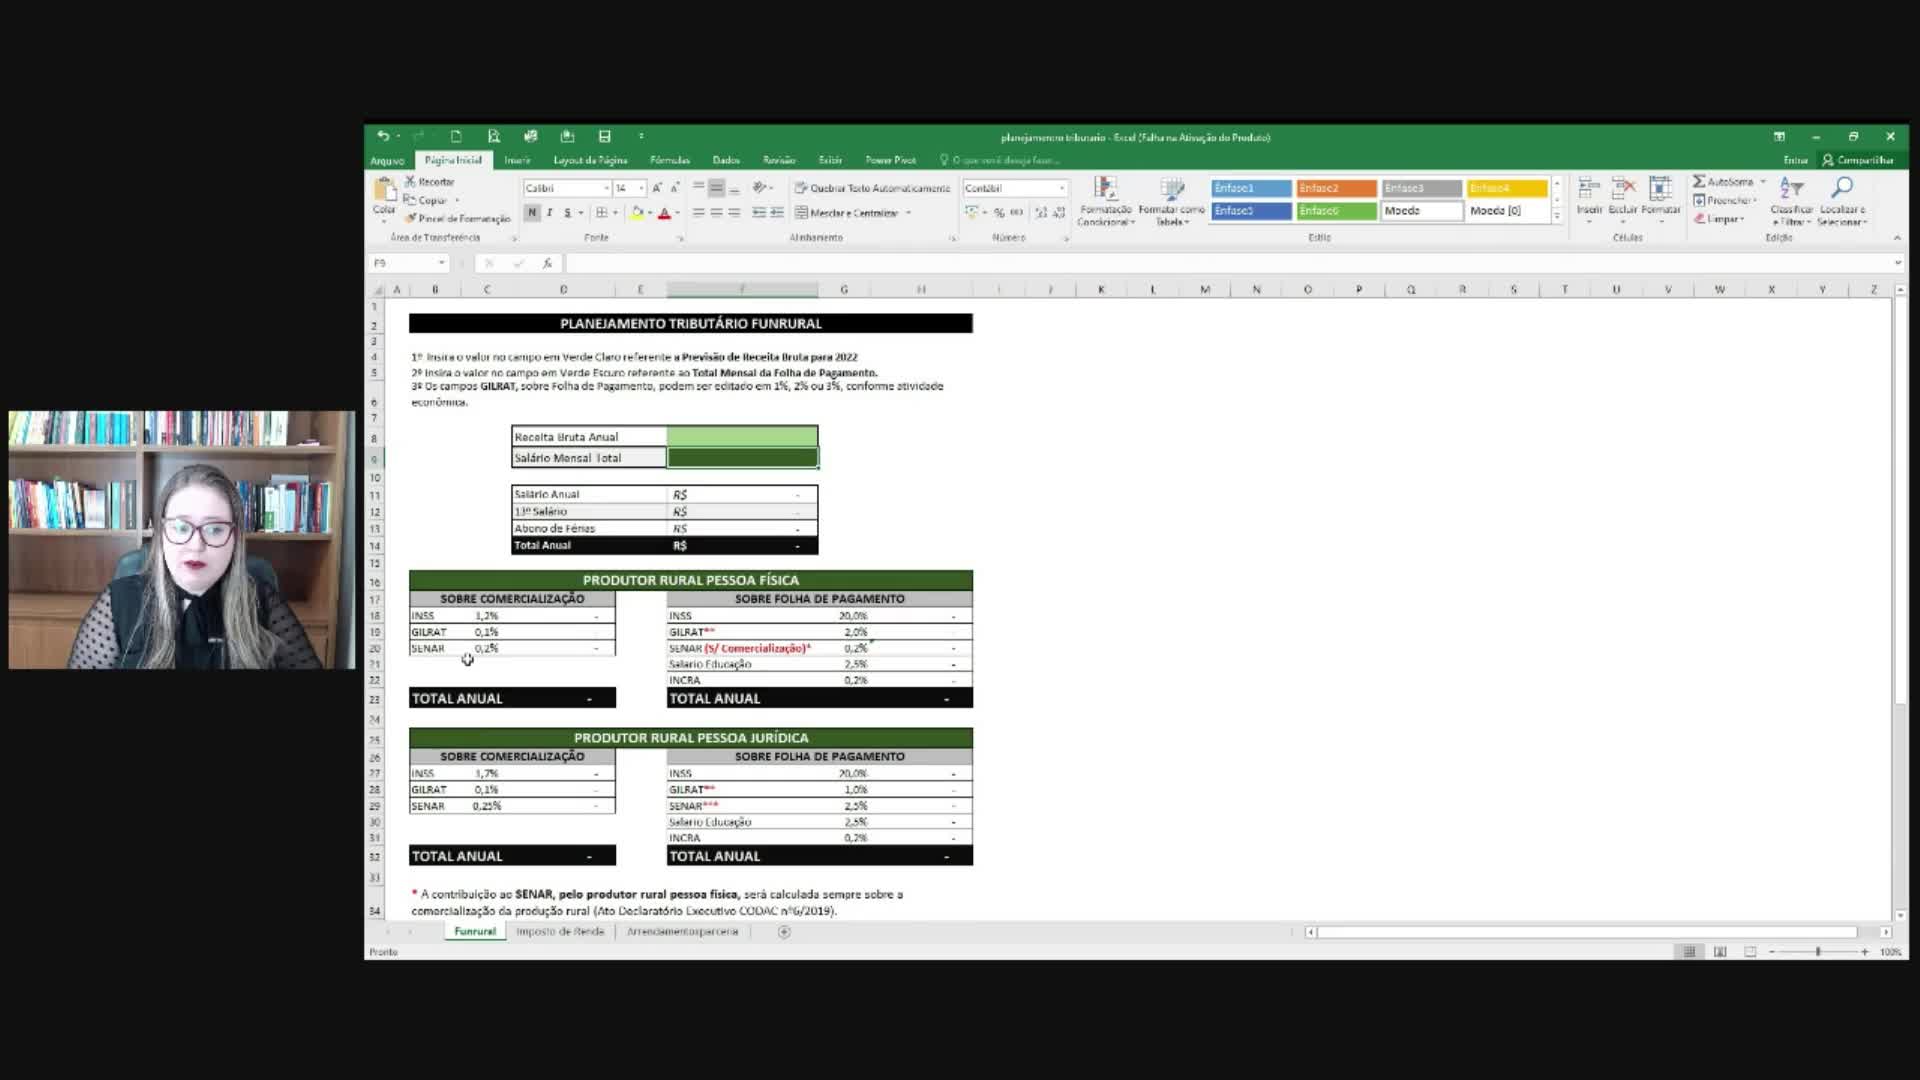1920x1080 pixels.
Task: Toggle italic (I) formatting
Action: [550, 213]
